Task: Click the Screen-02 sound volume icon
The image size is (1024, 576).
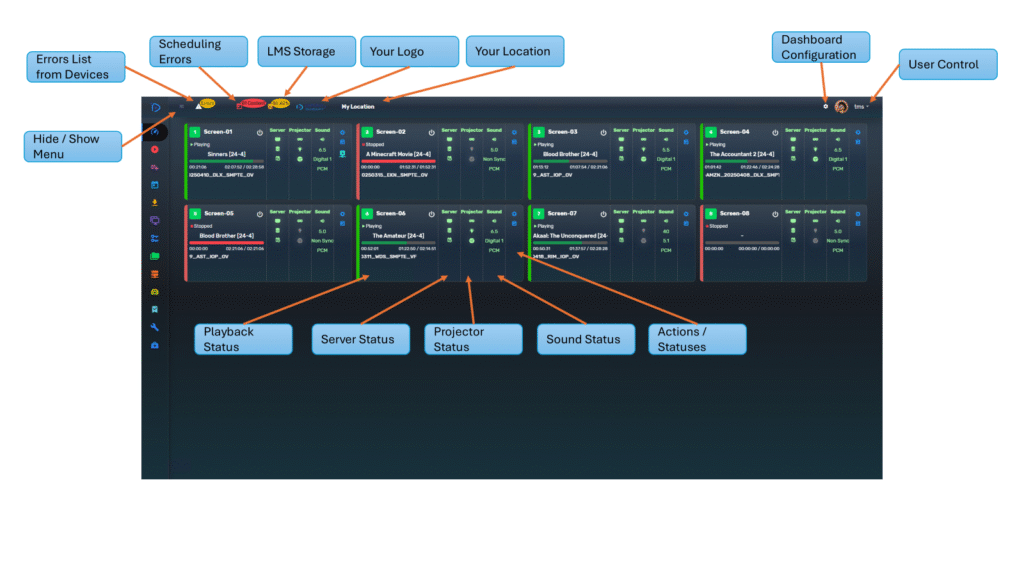Action: click(494, 140)
